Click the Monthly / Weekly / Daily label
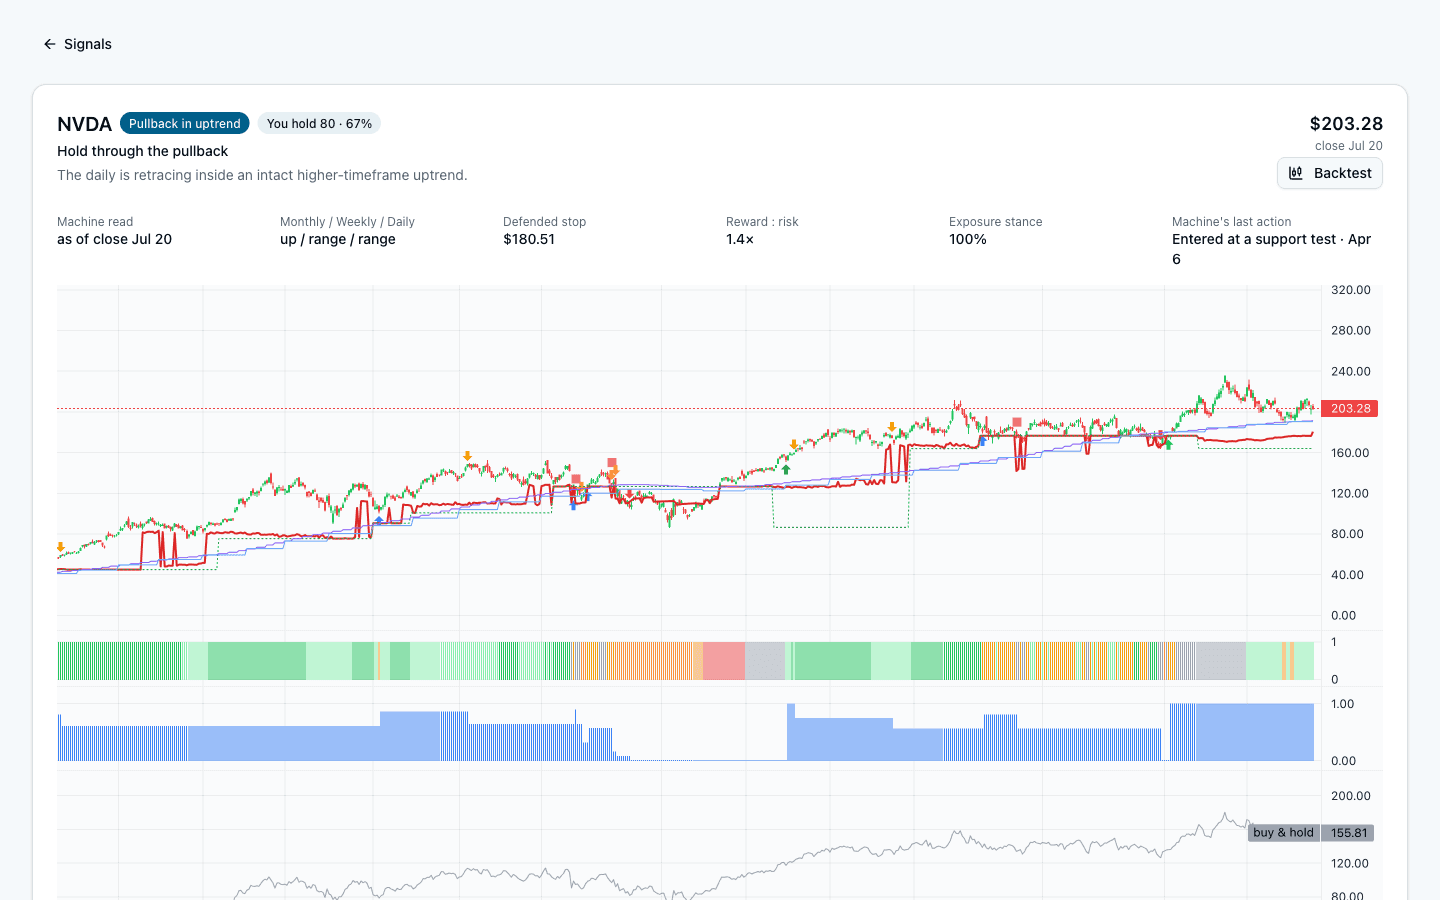 coord(347,222)
